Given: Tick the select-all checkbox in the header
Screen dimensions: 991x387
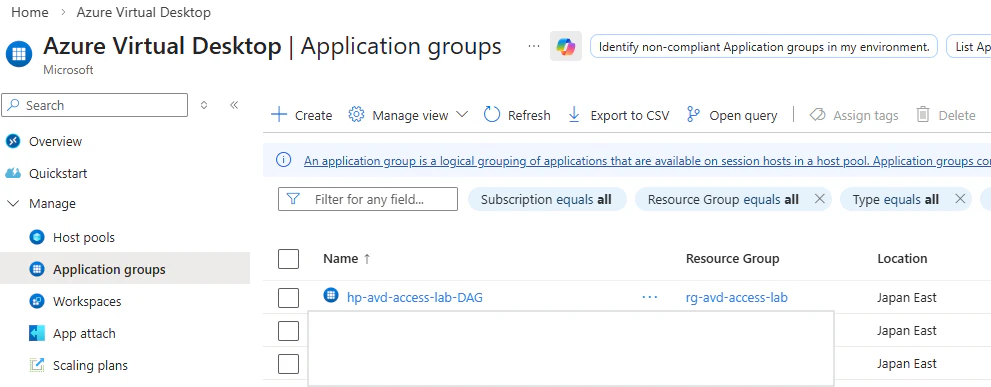Looking at the screenshot, I should [x=288, y=259].
